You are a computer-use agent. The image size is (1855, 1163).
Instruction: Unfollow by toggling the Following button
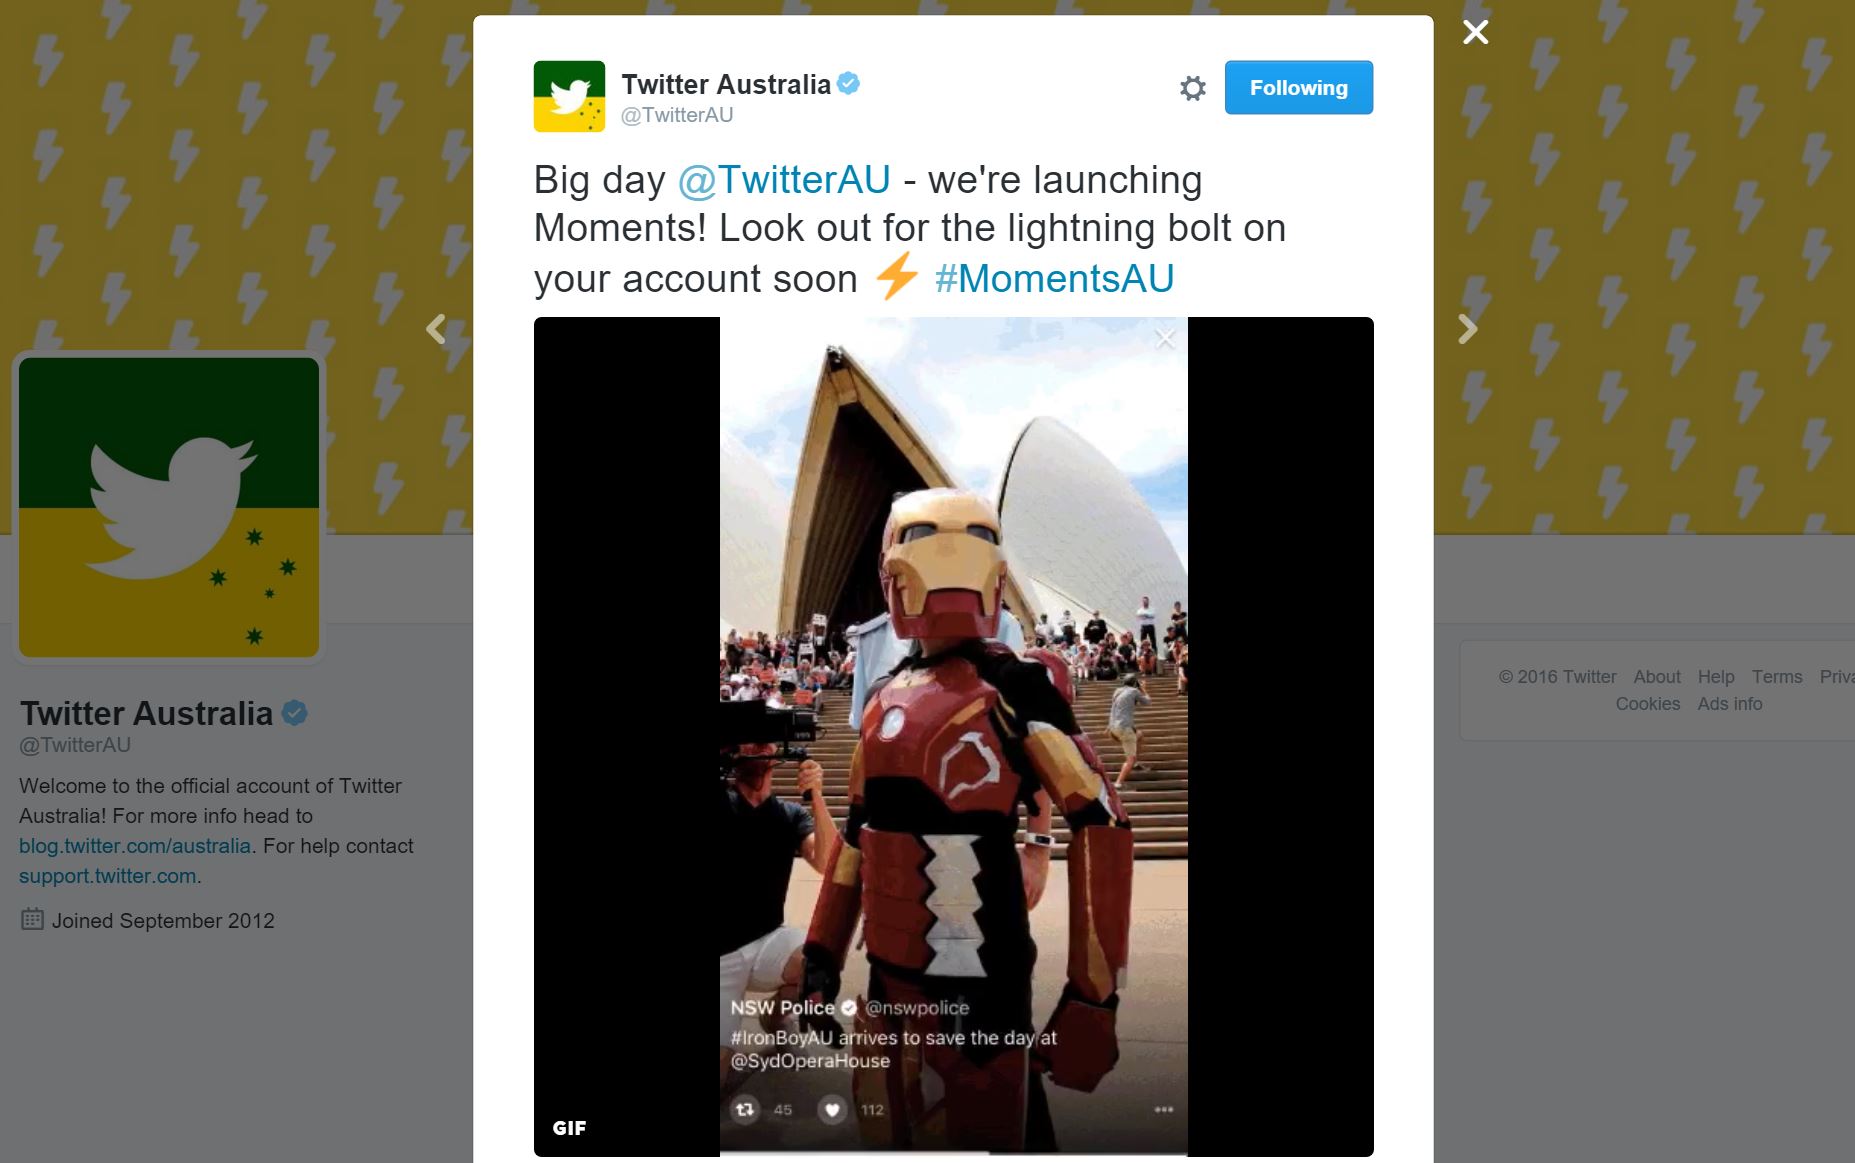(x=1298, y=87)
